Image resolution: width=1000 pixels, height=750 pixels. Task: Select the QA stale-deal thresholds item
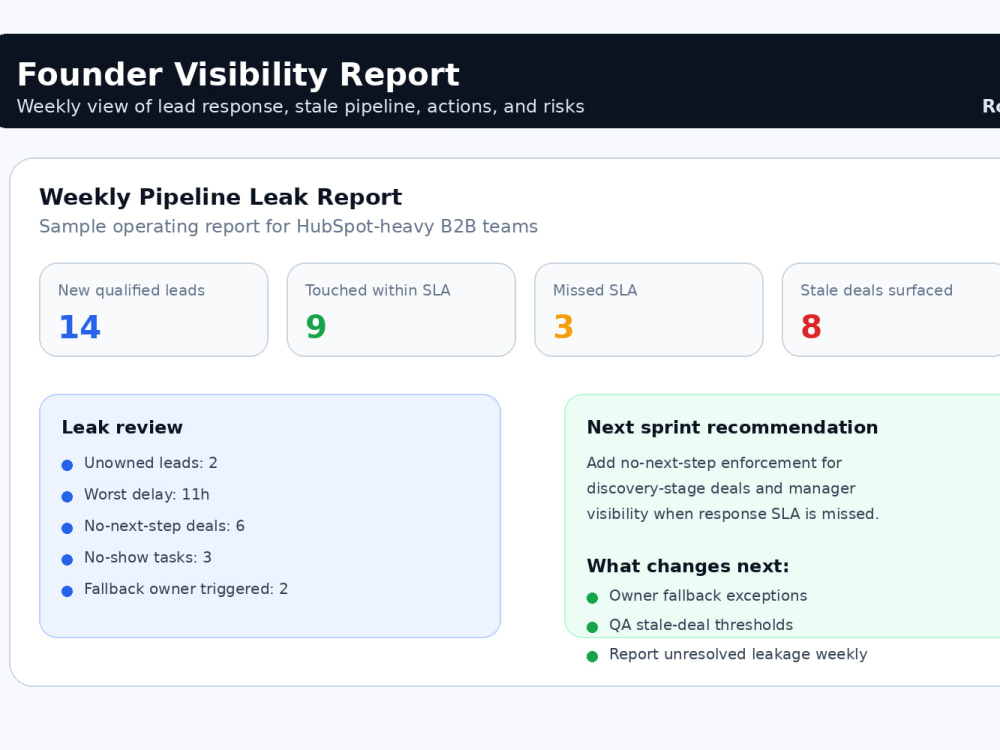(x=690, y=625)
